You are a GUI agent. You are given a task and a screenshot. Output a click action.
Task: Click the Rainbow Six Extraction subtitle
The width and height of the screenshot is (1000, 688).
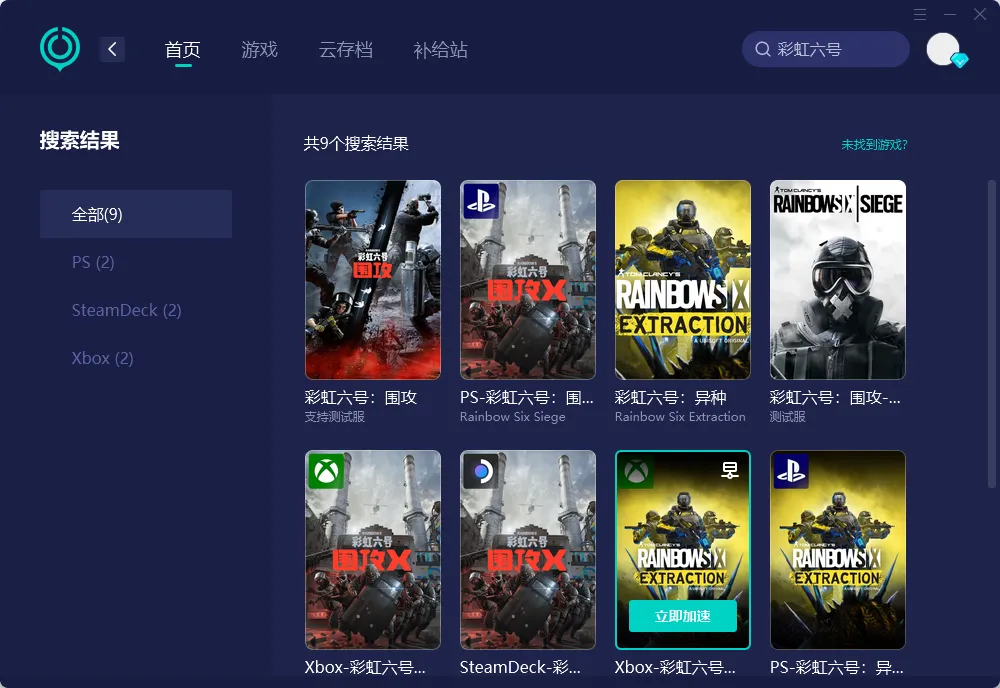[680, 416]
